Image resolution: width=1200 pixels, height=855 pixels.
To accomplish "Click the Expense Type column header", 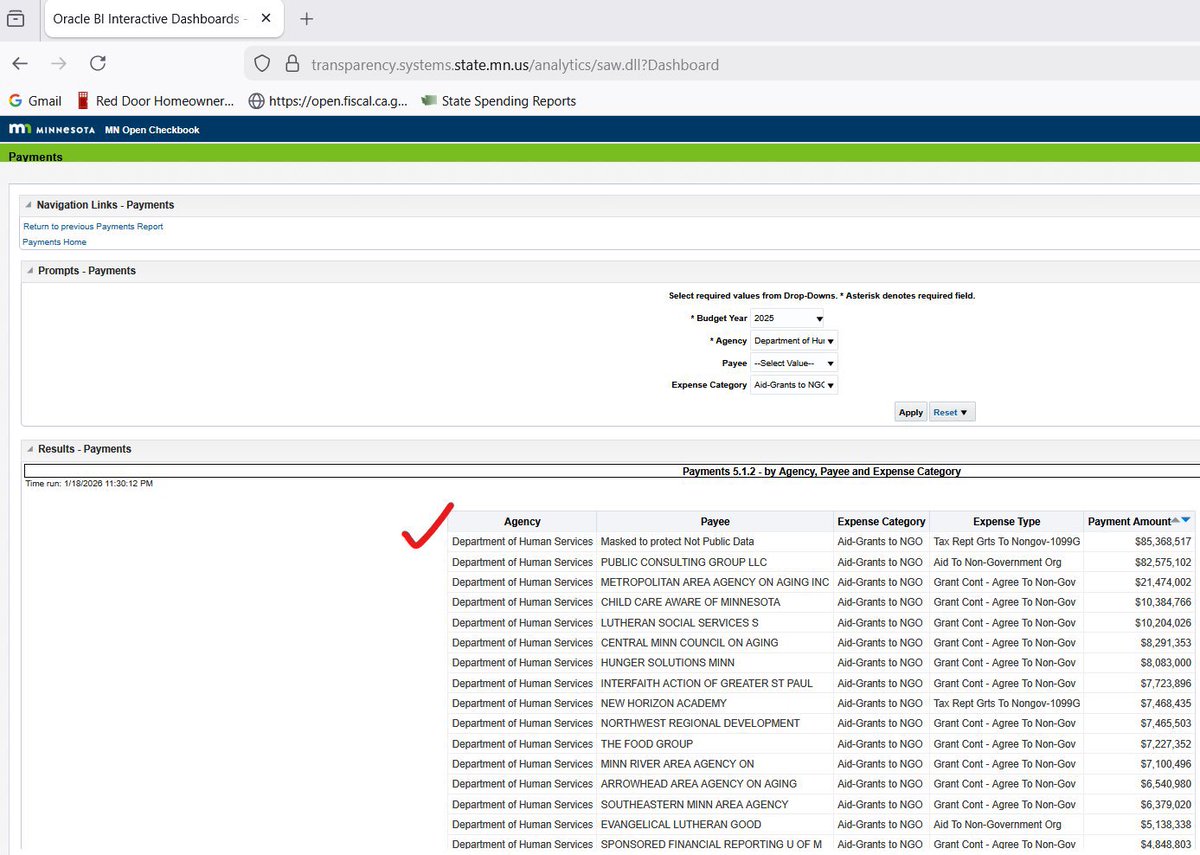I will pos(1006,521).
